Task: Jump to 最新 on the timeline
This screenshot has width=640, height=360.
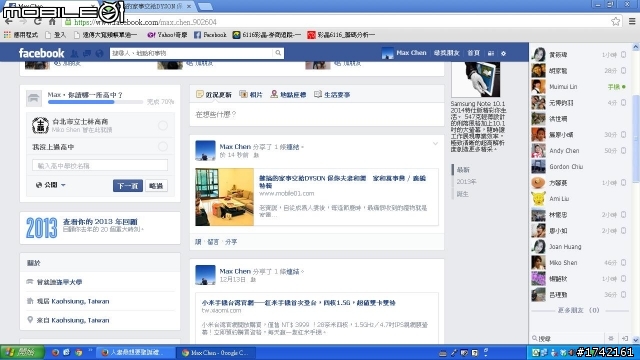Action: pyautogui.click(x=463, y=170)
